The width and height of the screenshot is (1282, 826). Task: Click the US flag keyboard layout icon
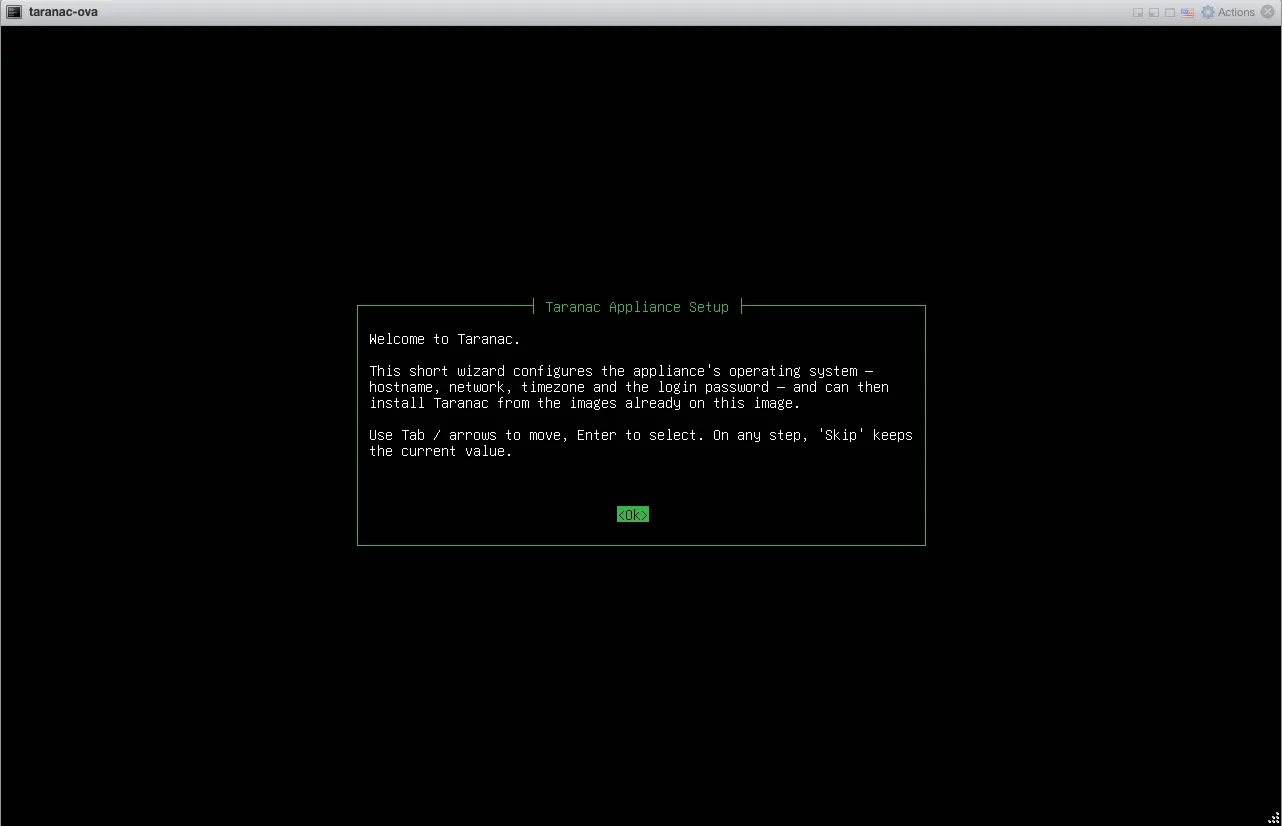(1187, 12)
